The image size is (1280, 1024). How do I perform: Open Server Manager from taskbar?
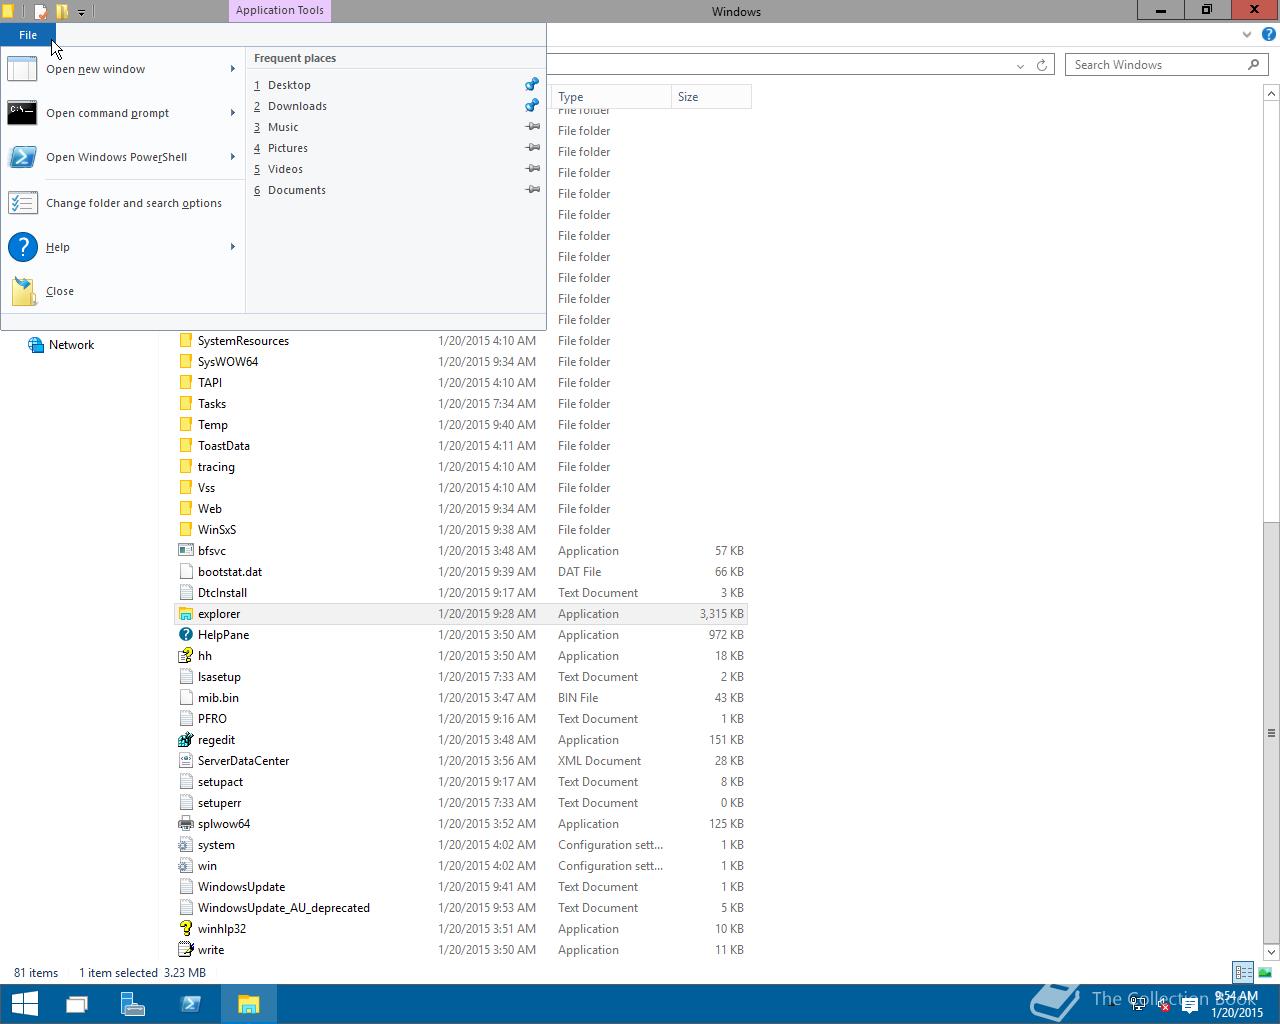pyautogui.click(x=133, y=1004)
